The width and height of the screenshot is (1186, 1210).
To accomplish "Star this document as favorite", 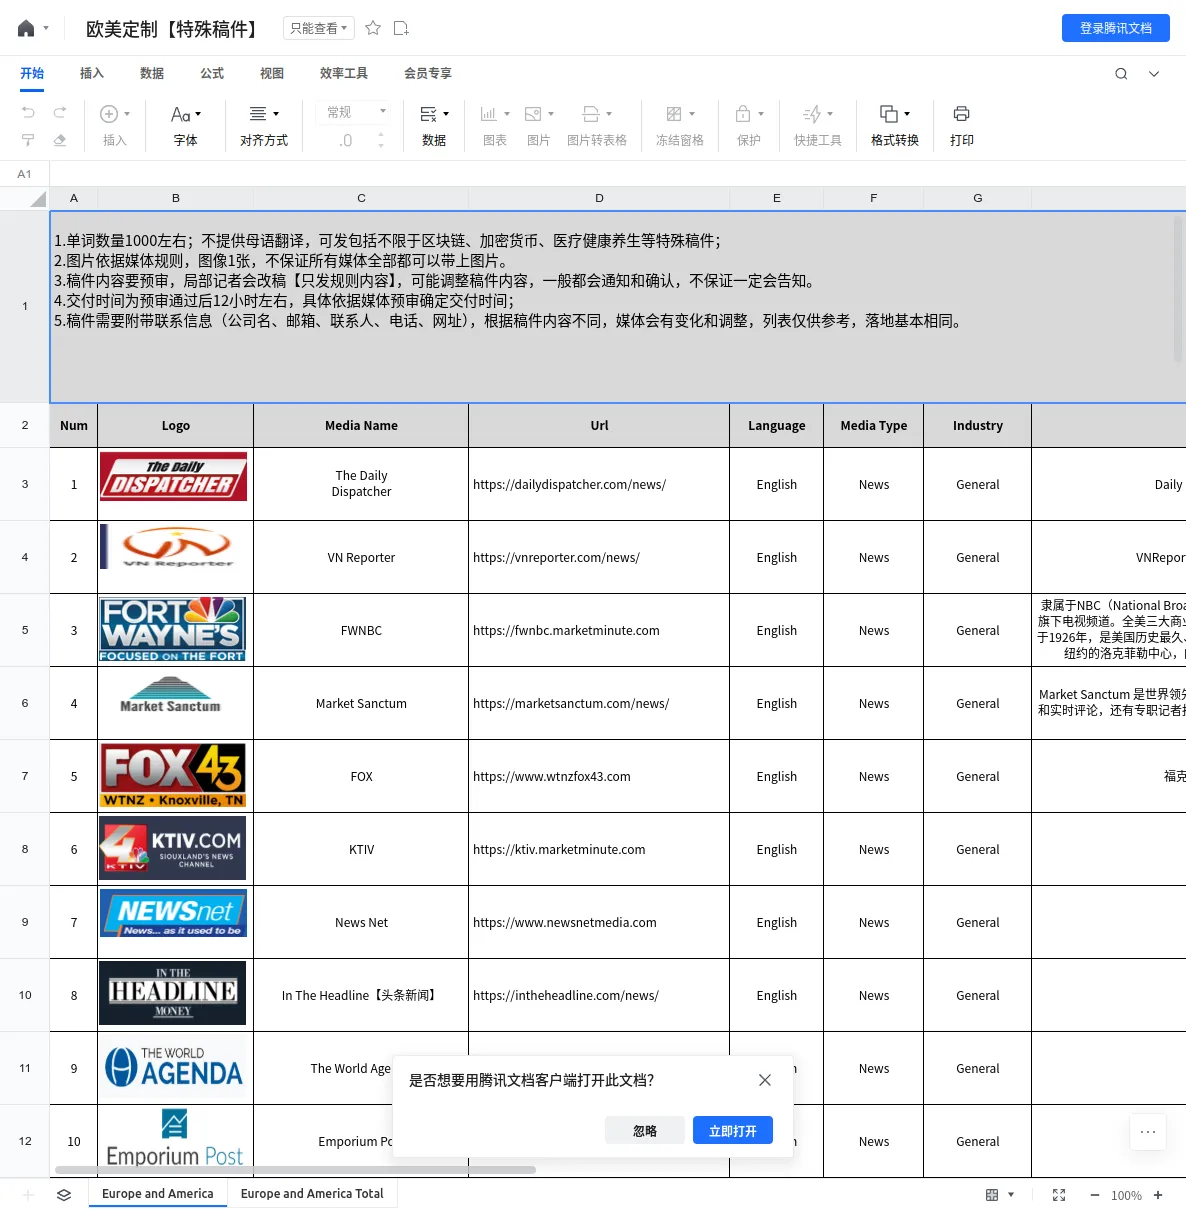I will point(373,28).
